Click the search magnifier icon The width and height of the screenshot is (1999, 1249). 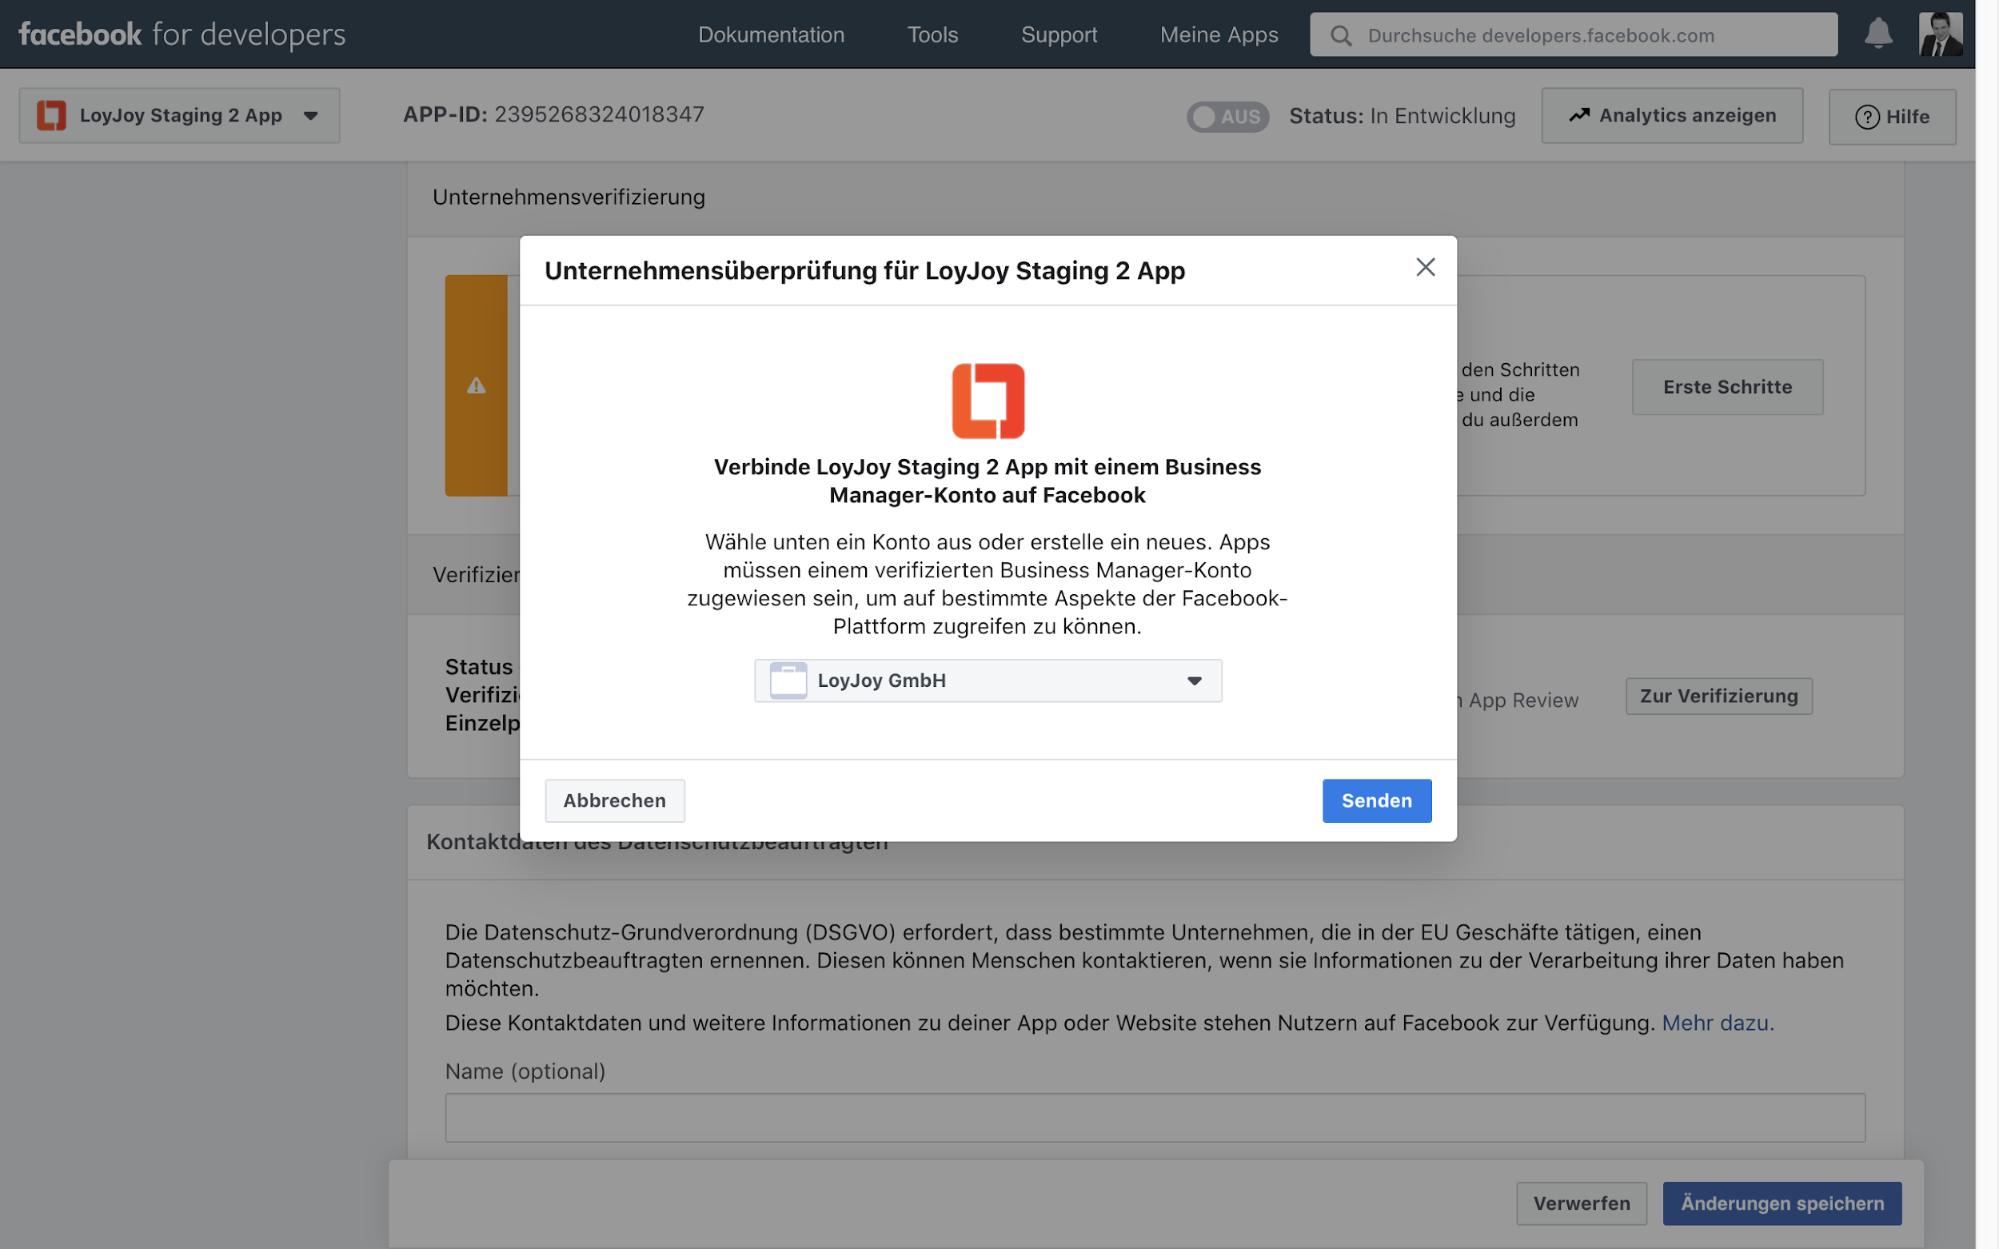pos(1341,36)
